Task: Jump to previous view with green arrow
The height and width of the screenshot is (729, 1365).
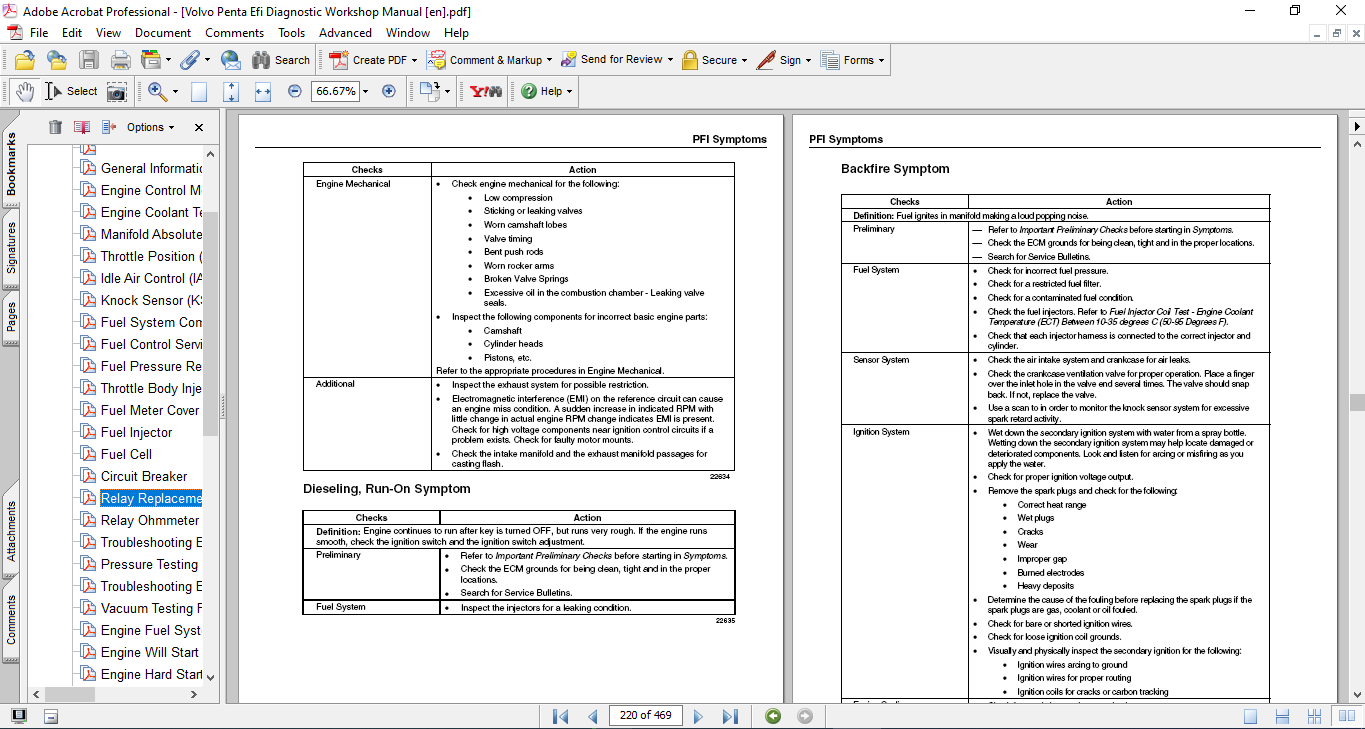Action: click(772, 716)
